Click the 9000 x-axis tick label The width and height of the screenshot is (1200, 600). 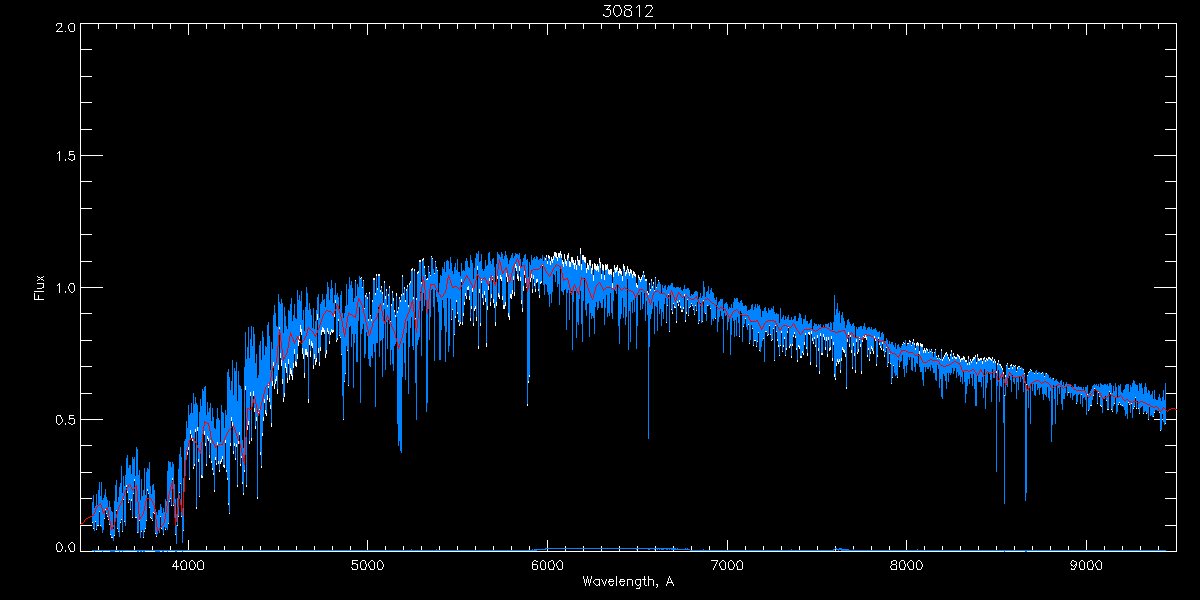click(1087, 564)
